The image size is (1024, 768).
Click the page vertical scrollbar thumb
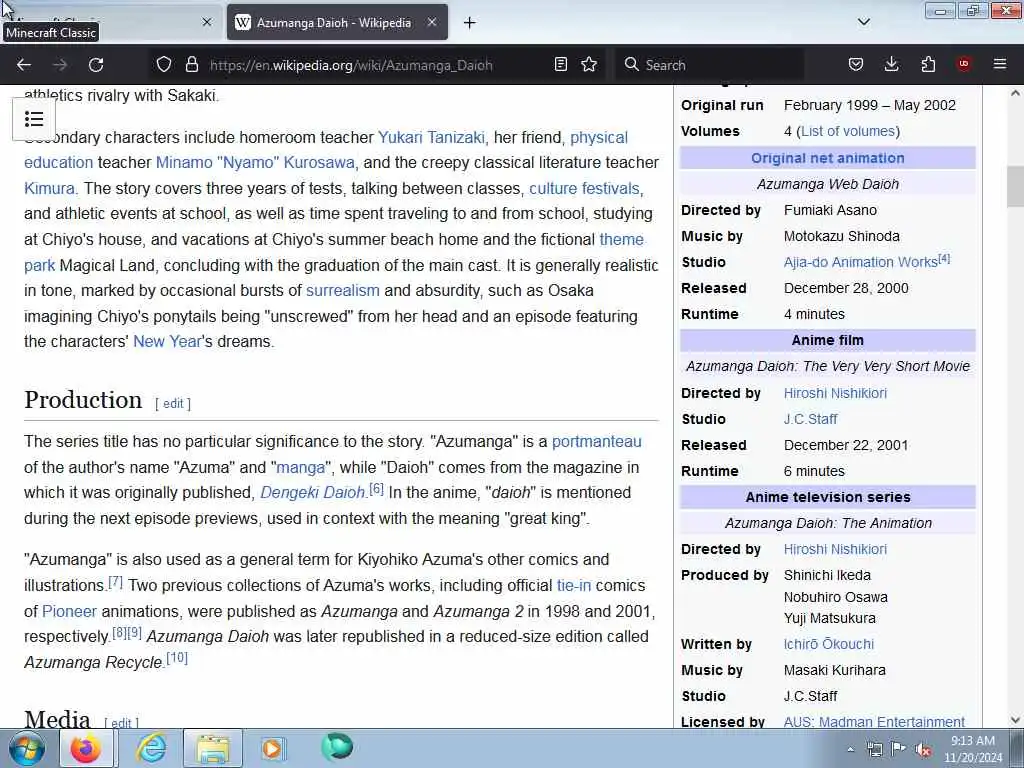point(1015,187)
